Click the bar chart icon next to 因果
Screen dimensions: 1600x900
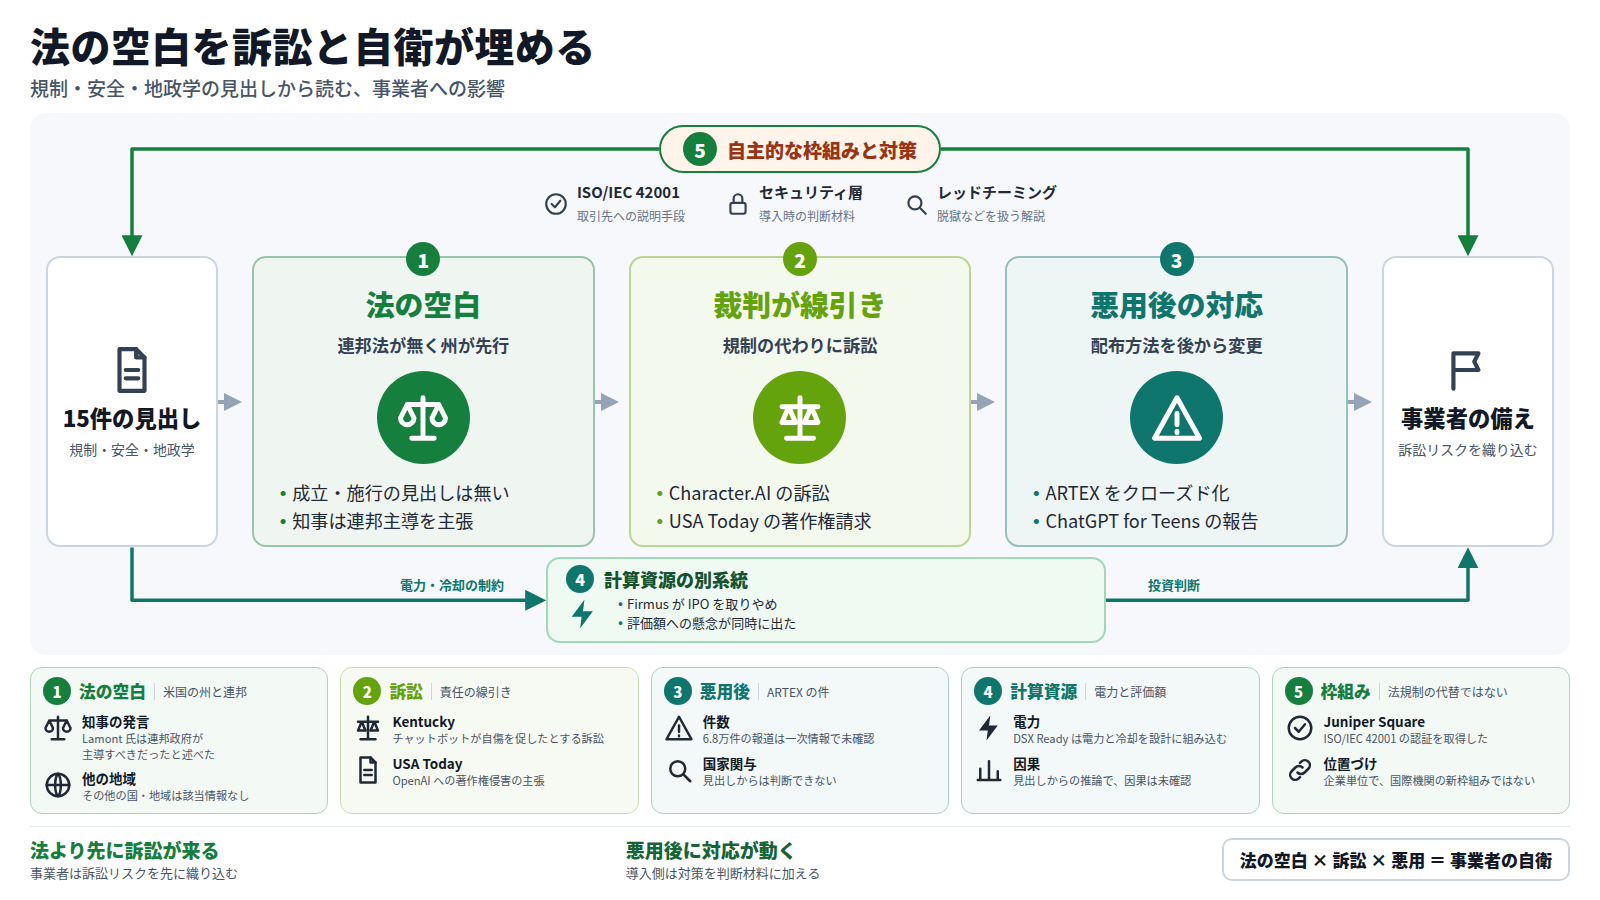pyautogui.click(x=989, y=771)
